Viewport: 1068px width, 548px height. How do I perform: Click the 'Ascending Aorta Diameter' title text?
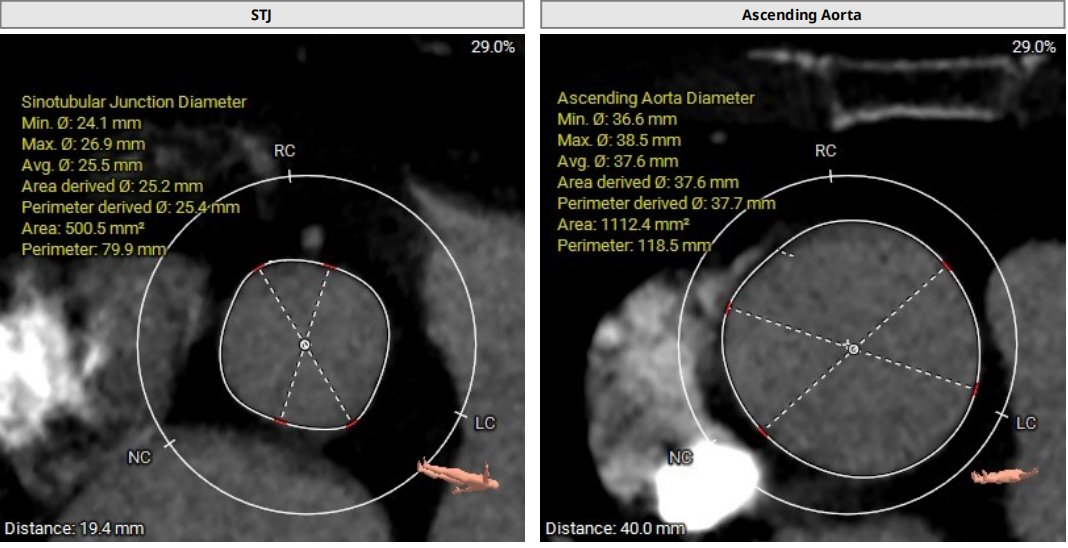(x=656, y=98)
